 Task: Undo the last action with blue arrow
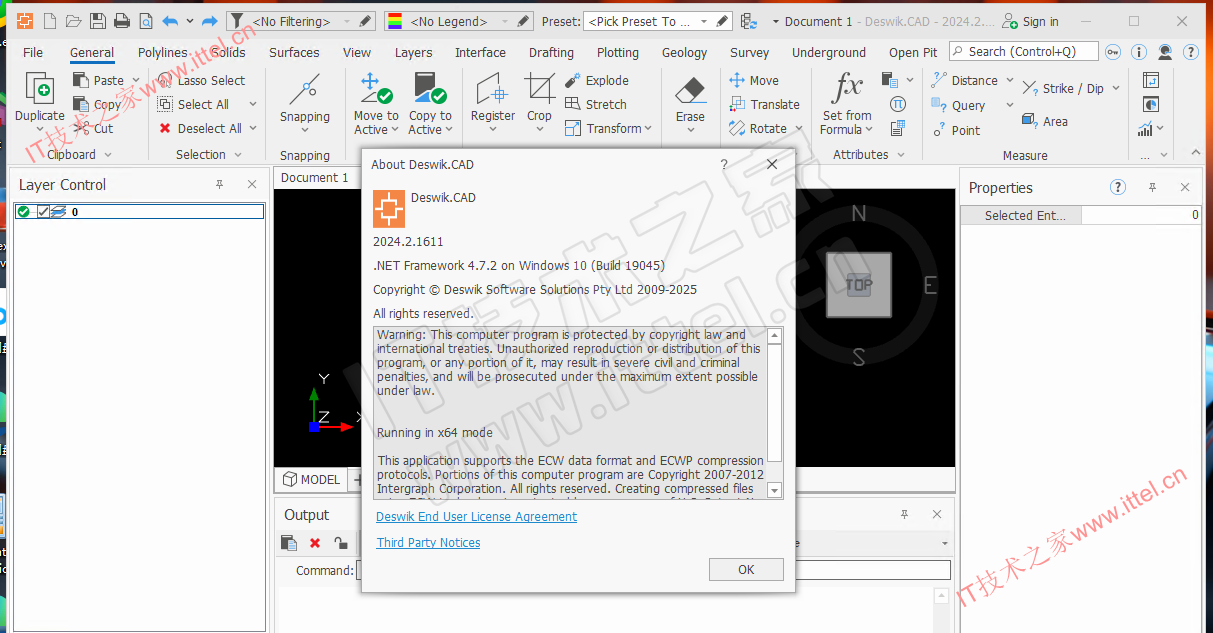(170, 21)
